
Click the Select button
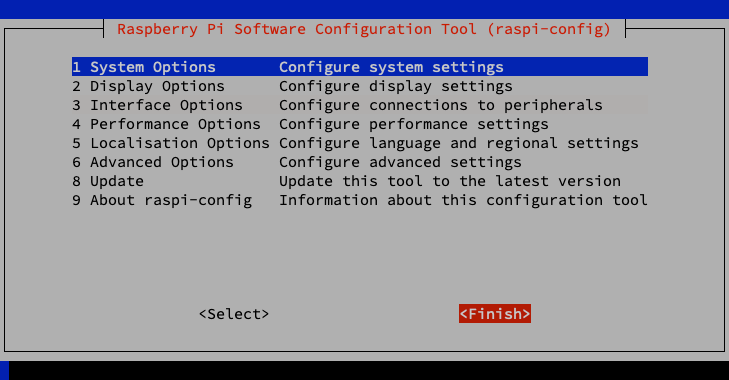234,314
